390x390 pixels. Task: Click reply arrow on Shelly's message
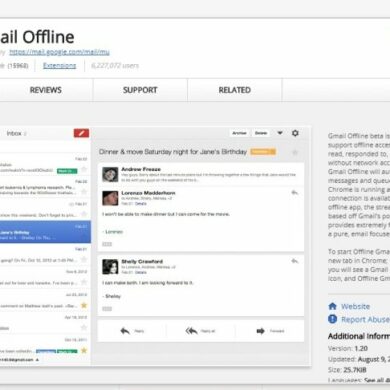(295, 261)
